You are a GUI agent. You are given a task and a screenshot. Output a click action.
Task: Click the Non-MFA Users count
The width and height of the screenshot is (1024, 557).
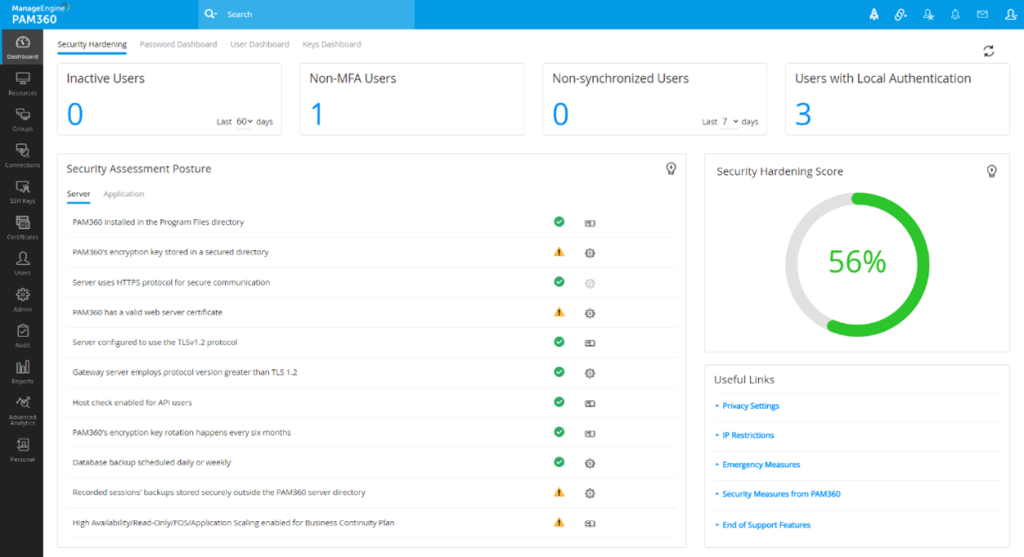317,115
